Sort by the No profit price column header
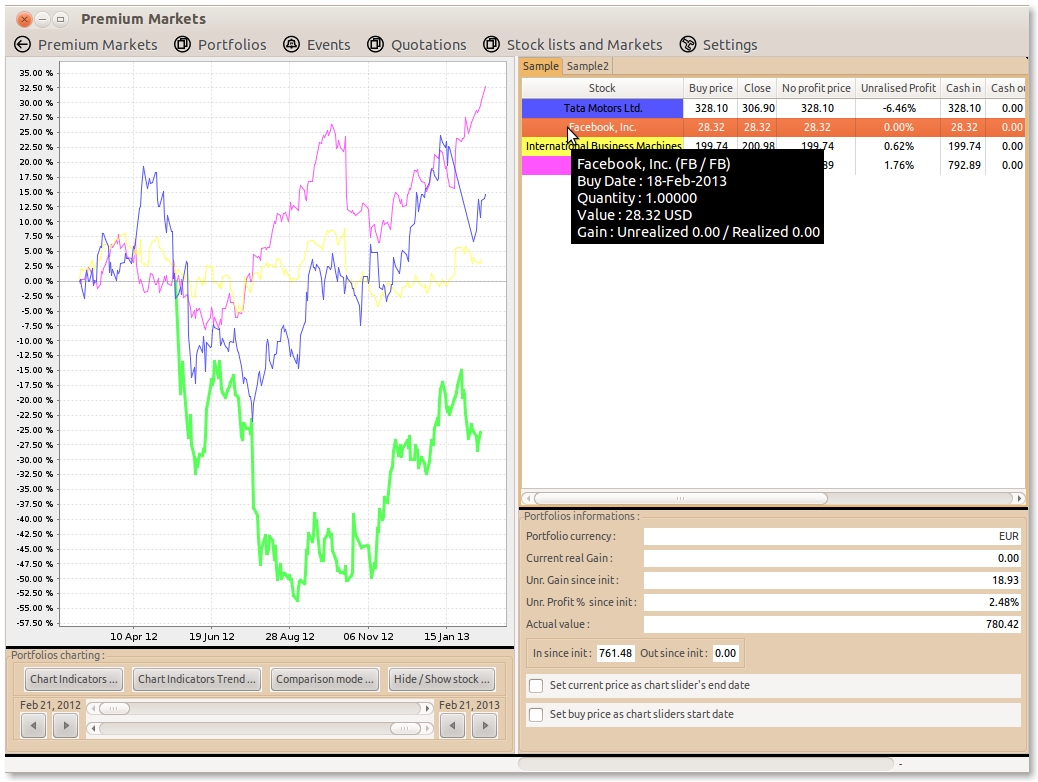This screenshot has height=782, width=1038. (816, 88)
